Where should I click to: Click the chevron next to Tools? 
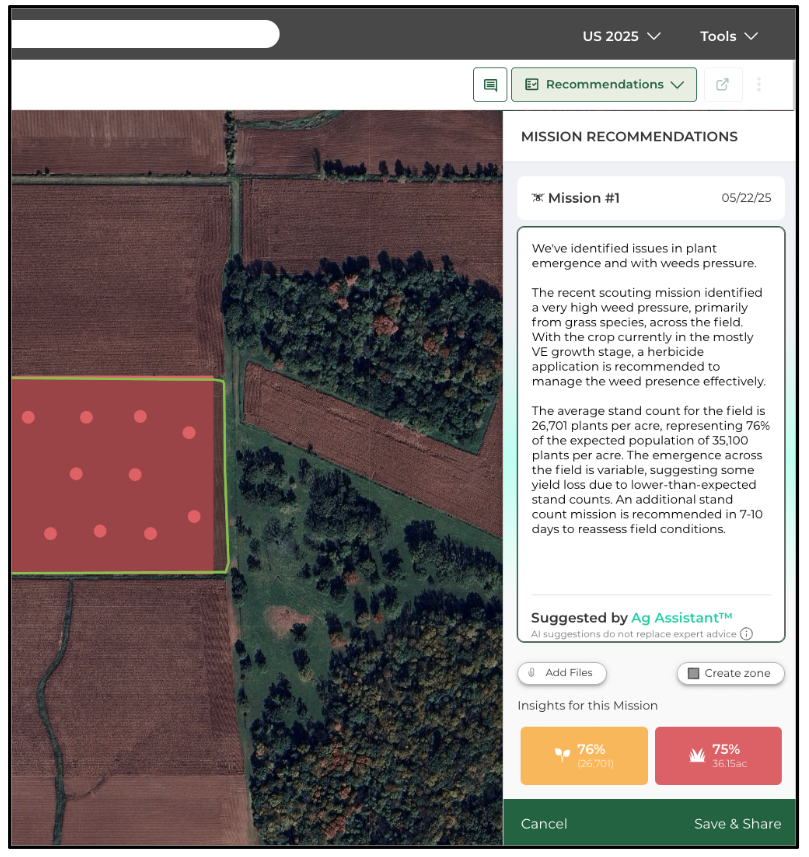751,36
